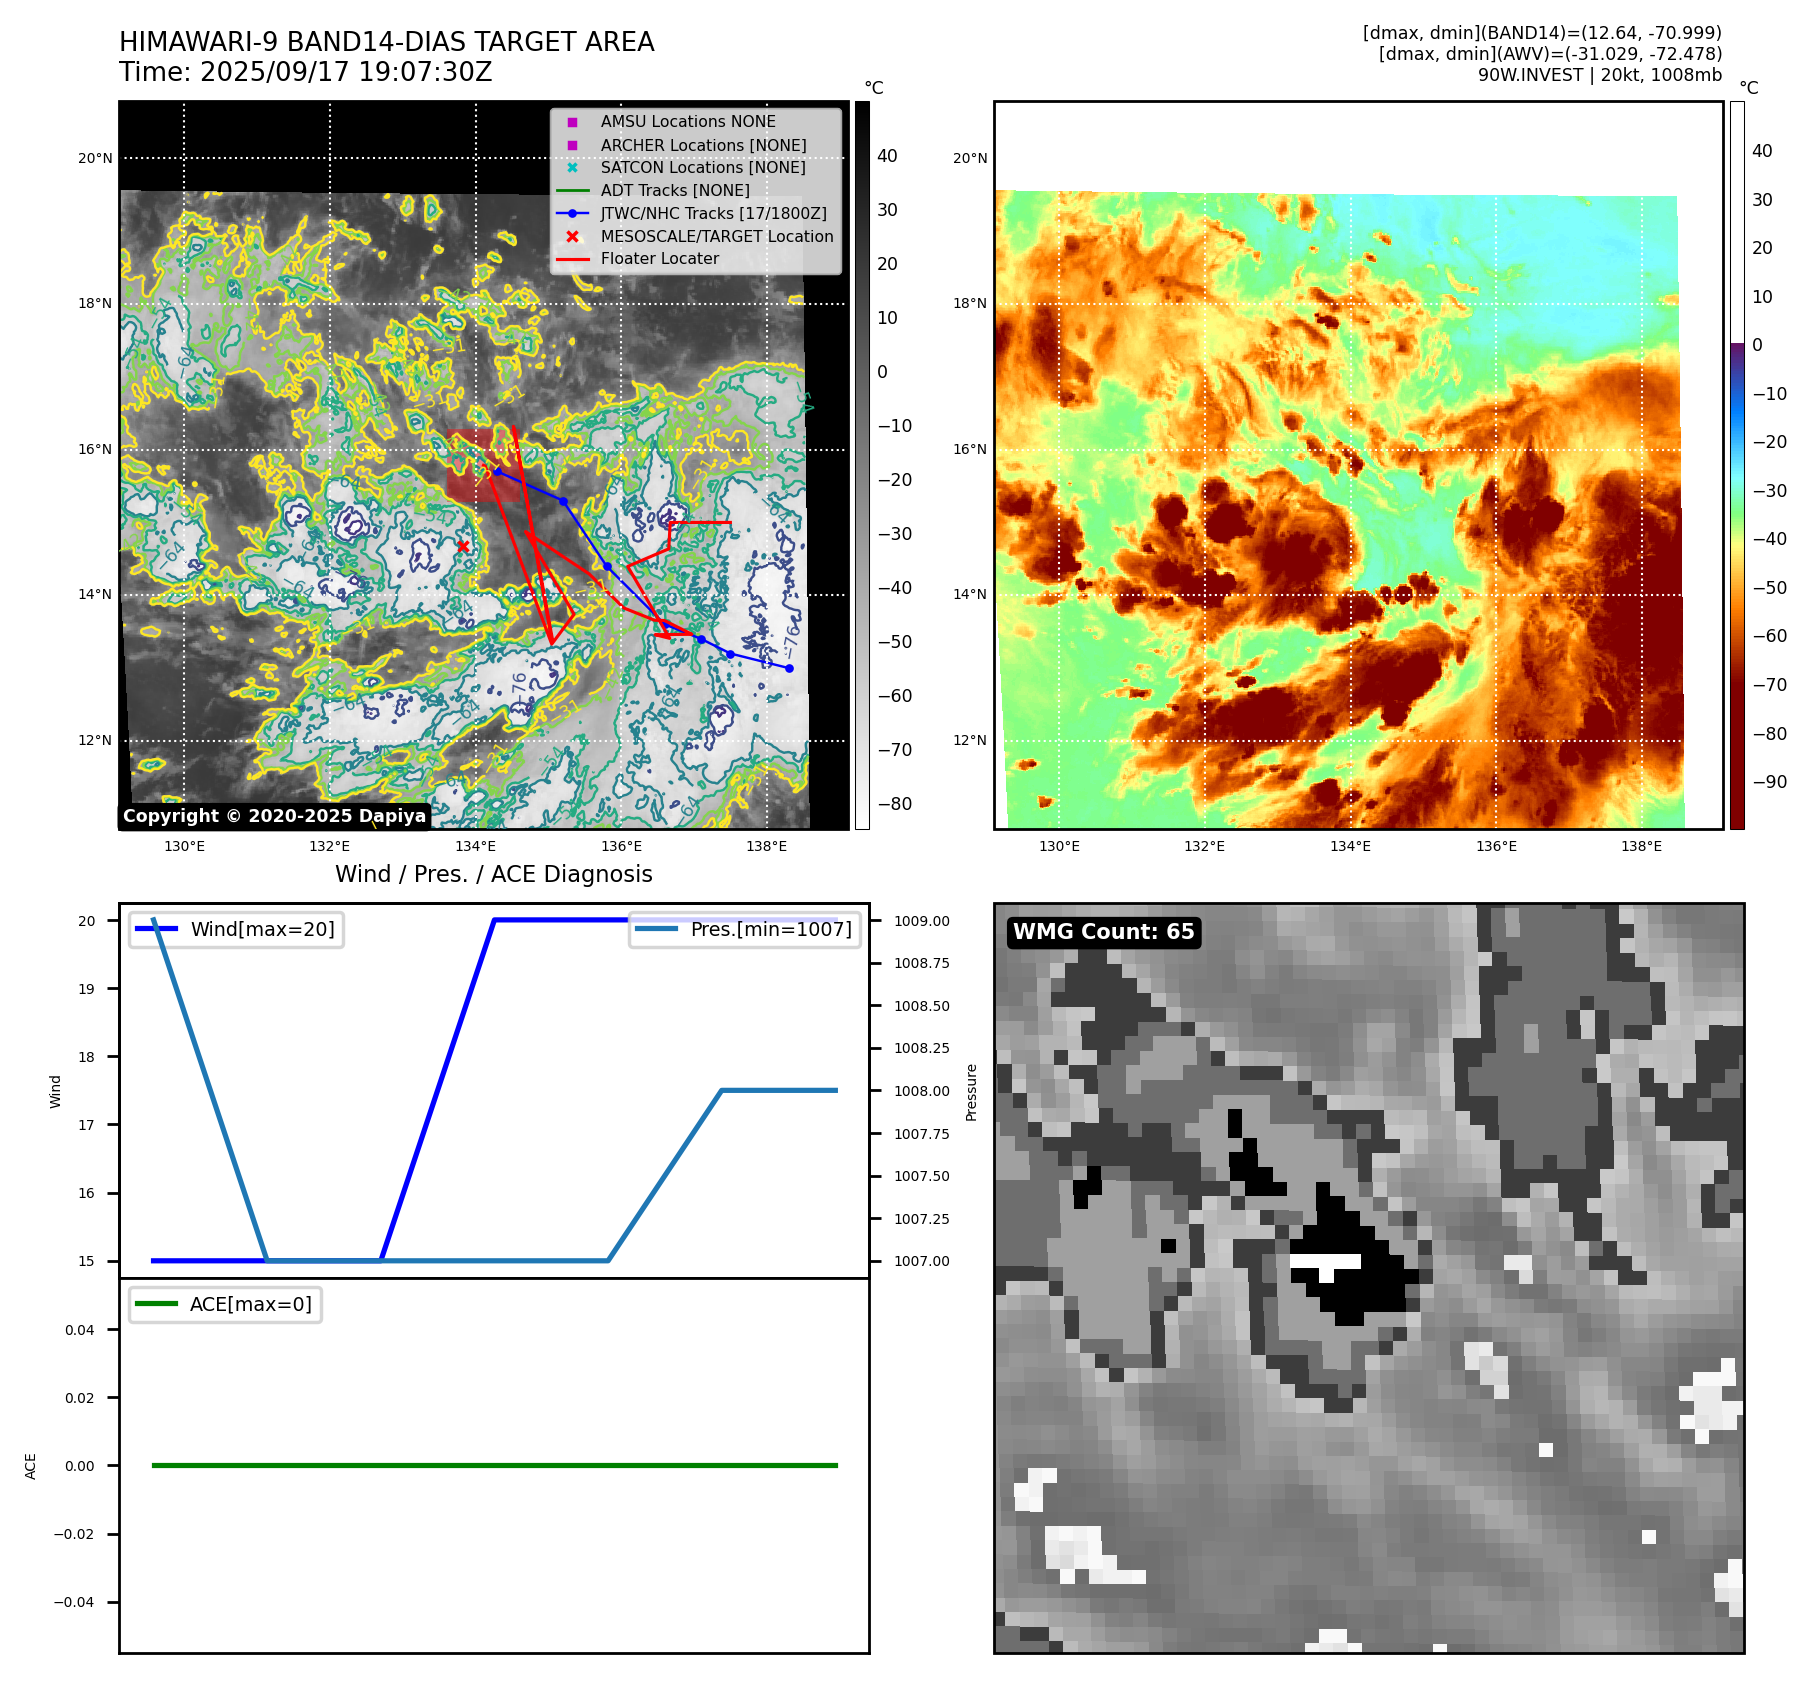This screenshot has width=1813, height=1690.
Task: Select the 'Floater Locater' legend text
Action: pos(660,259)
